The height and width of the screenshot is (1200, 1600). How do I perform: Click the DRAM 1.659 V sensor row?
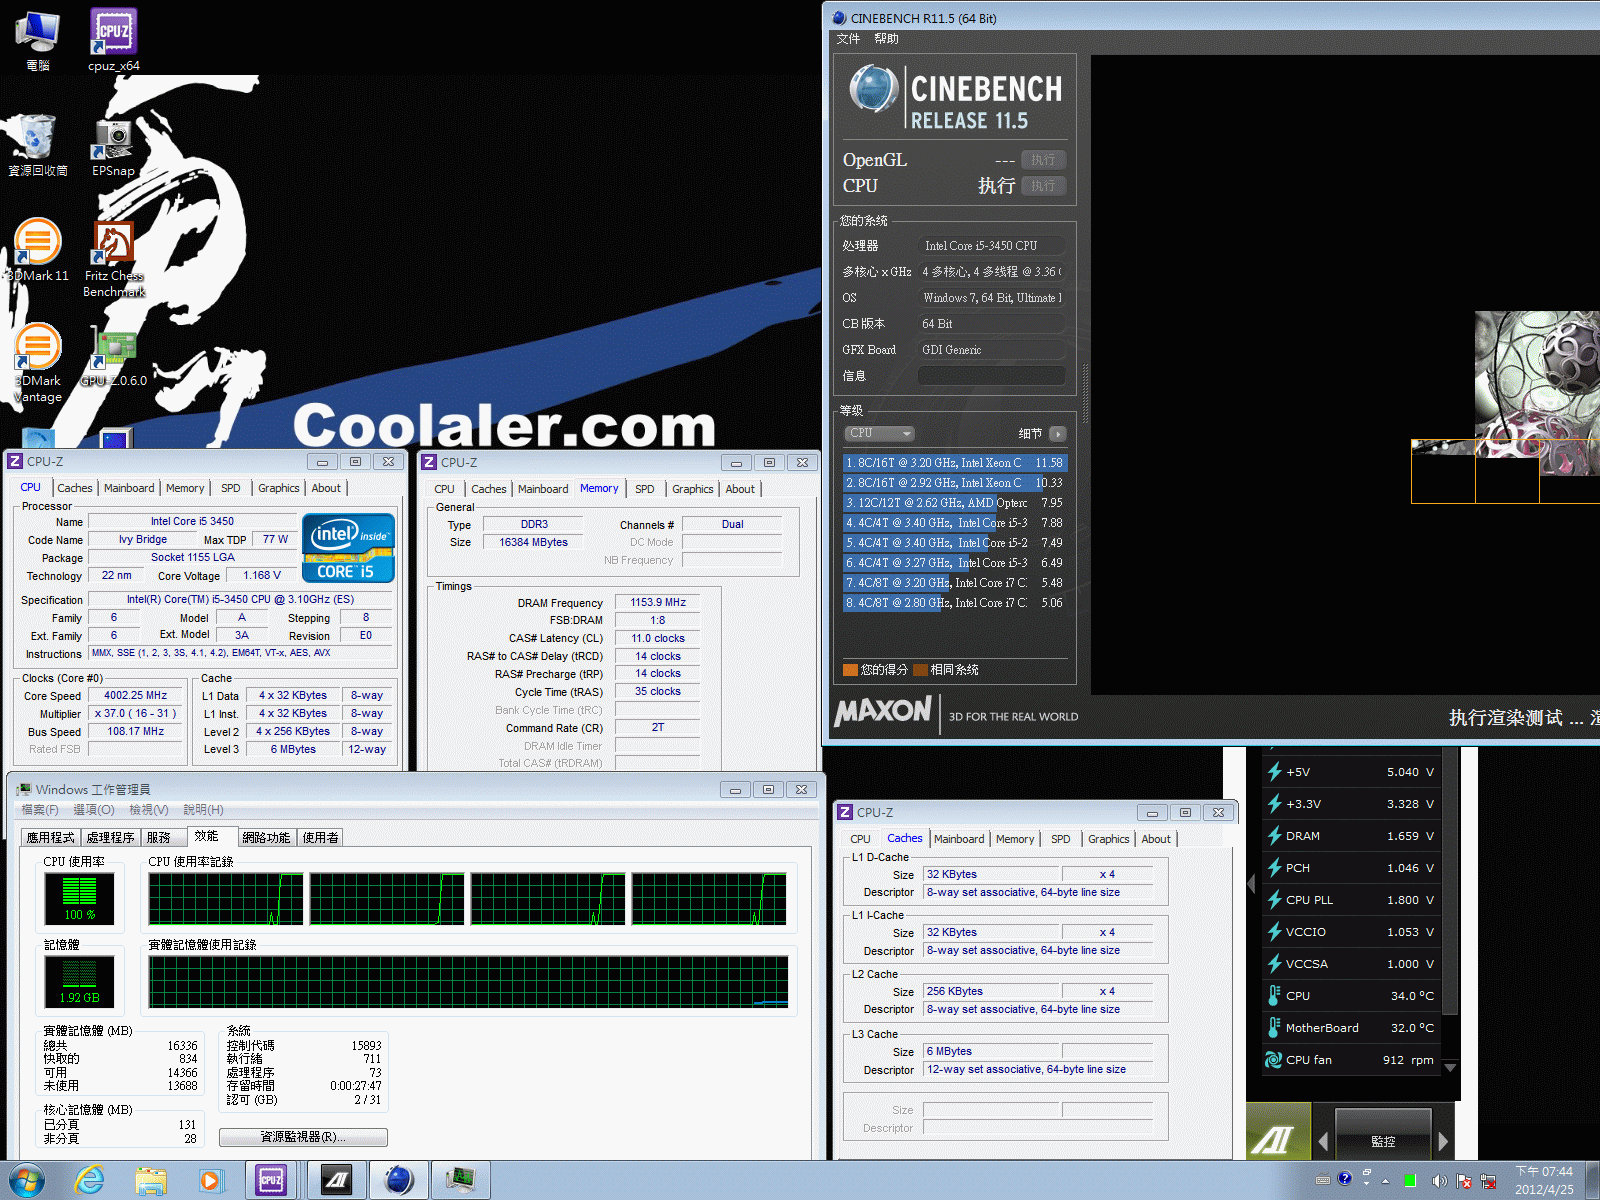1351,836
